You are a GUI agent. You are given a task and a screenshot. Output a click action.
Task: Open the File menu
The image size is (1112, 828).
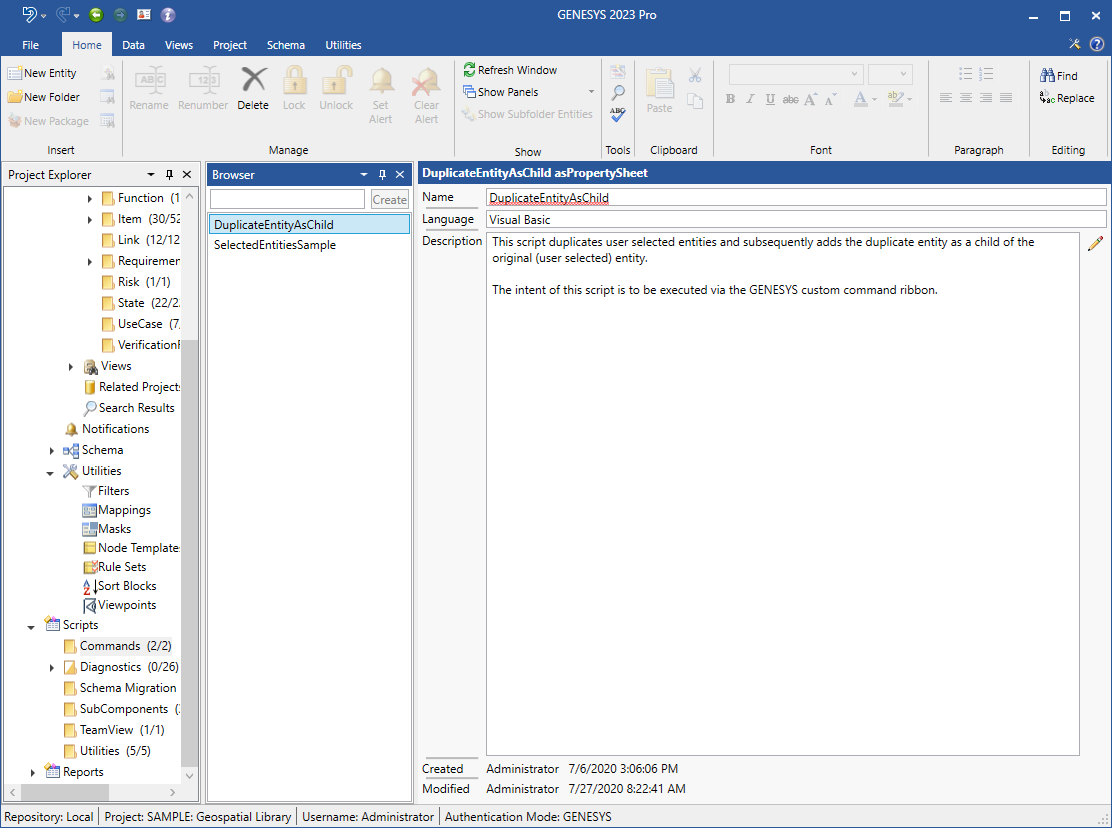30,45
